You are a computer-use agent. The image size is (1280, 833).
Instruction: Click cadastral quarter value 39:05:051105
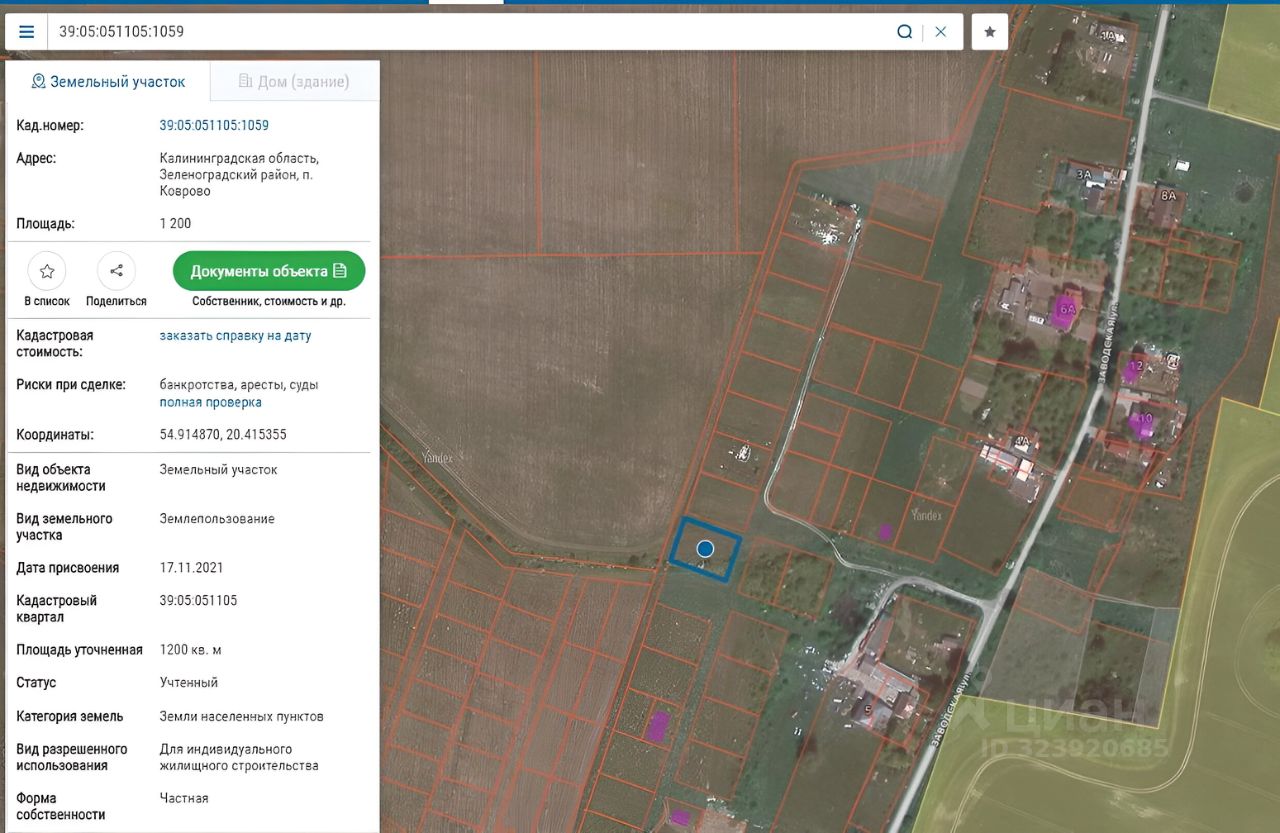coord(199,601)
